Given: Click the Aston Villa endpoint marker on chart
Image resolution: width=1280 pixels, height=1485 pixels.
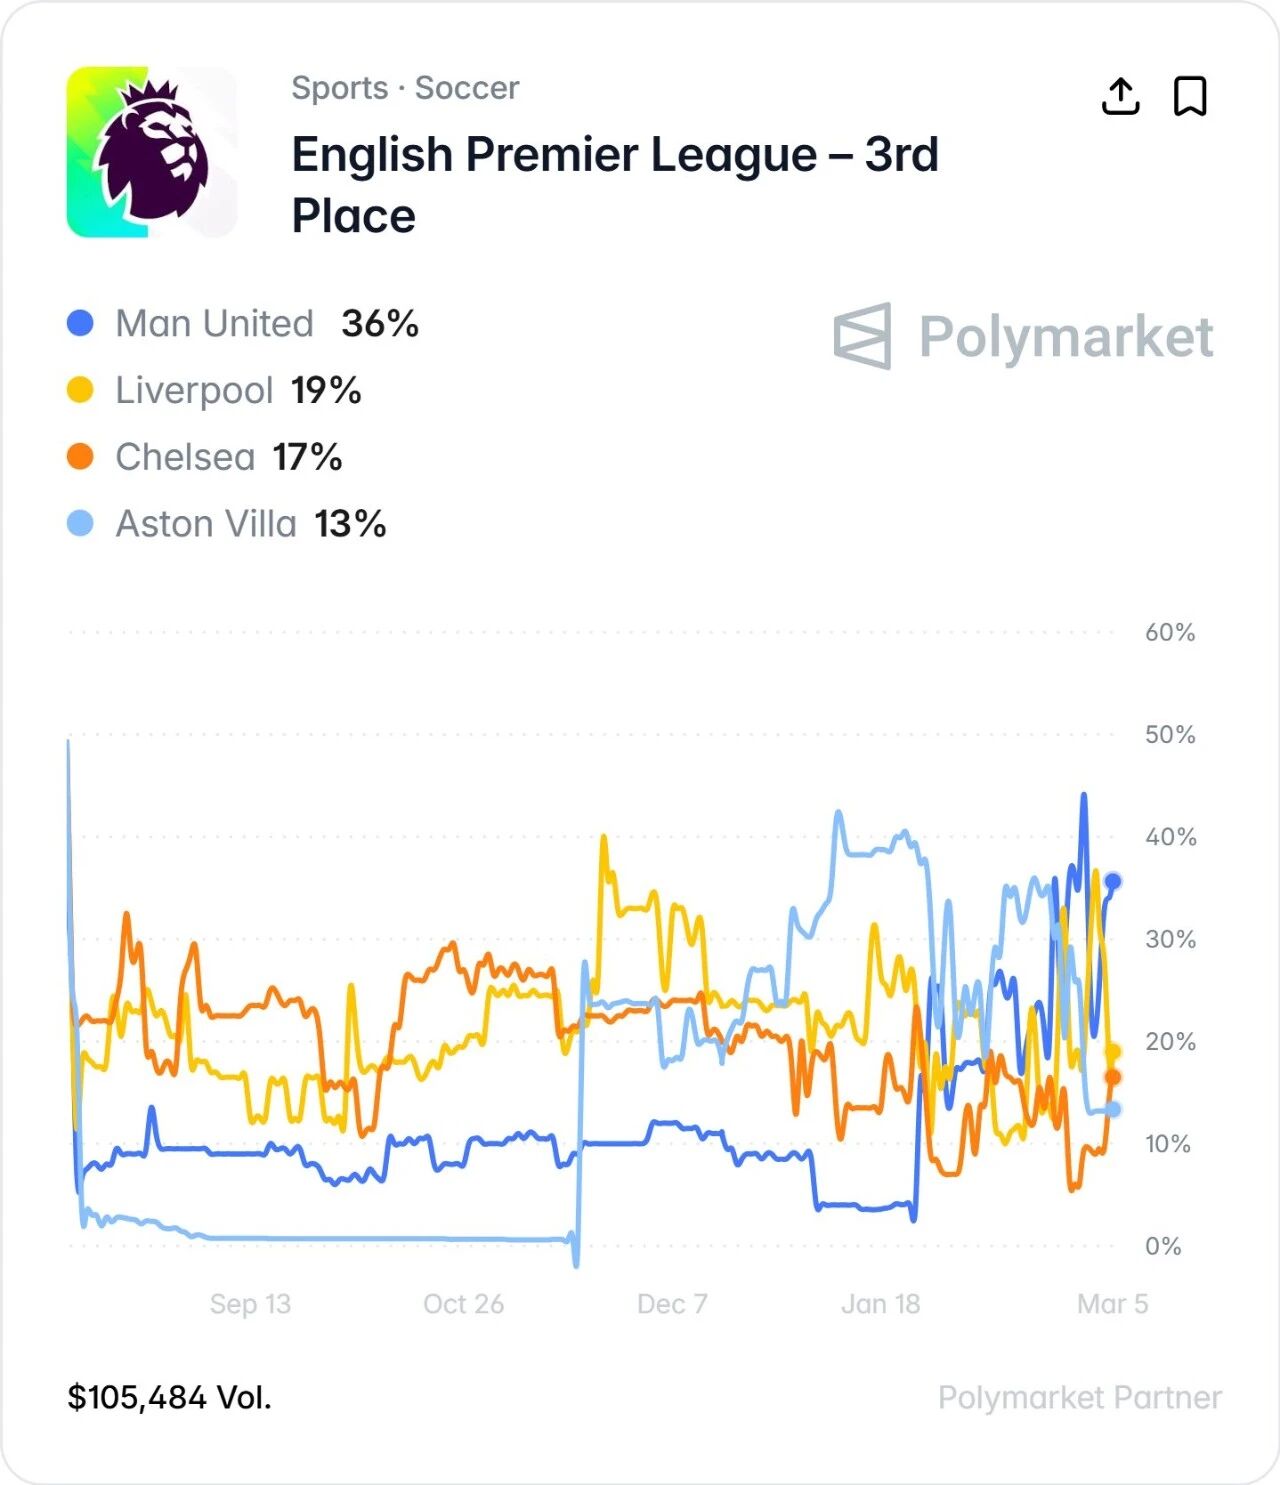Looking at the screenshot, I should tap(1113, 1109).
